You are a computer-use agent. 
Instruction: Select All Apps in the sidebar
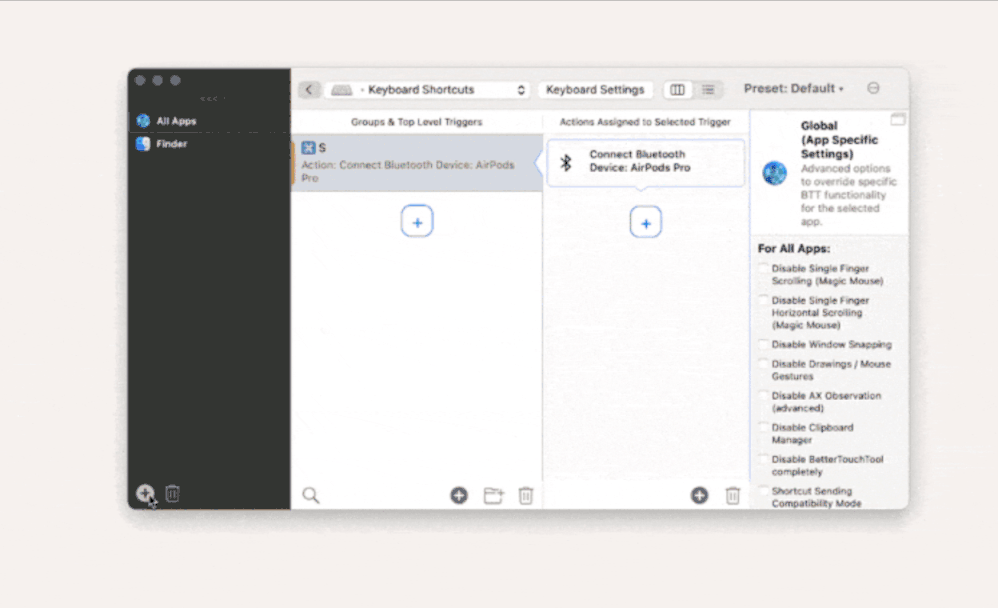click(176, 121)
